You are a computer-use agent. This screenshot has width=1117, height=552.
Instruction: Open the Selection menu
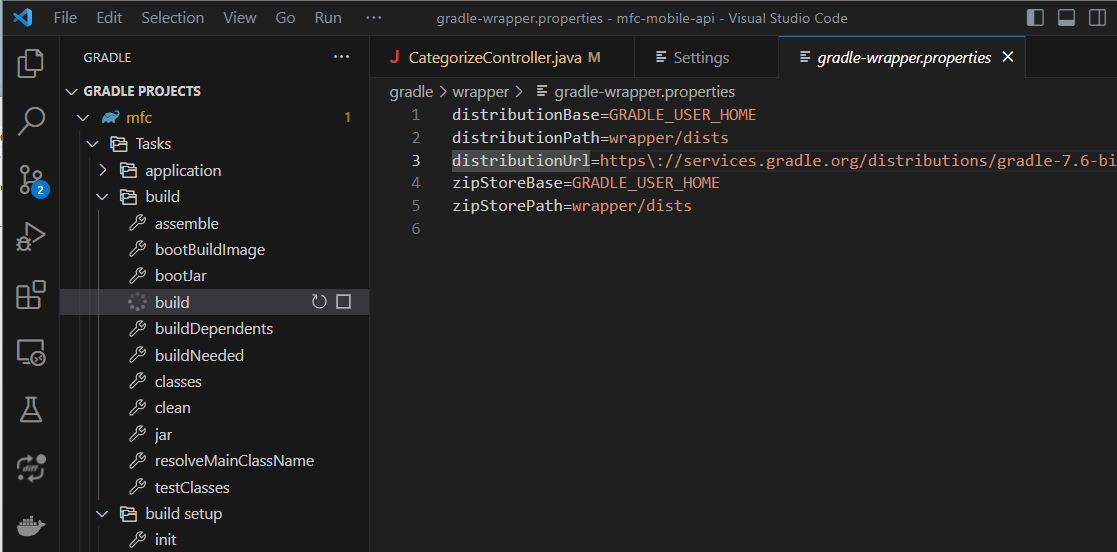174,18
